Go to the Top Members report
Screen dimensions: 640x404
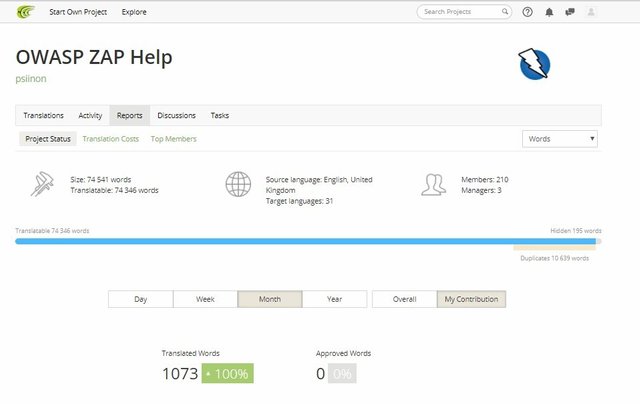[x=173, y=139]
